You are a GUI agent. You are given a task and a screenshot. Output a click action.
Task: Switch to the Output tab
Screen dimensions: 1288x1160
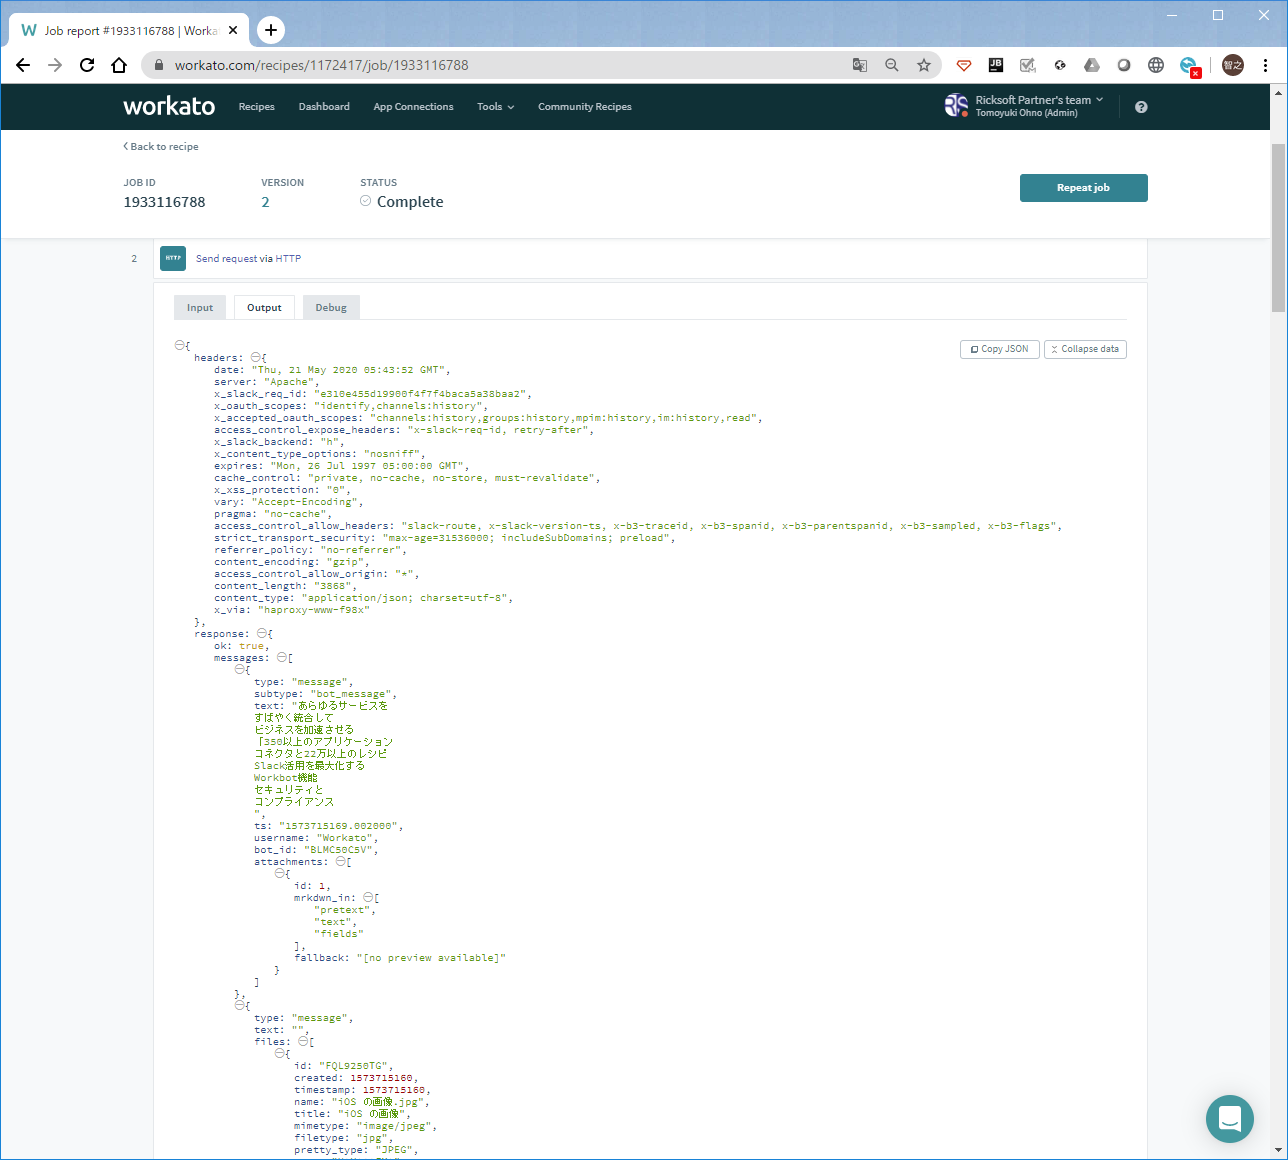click(264, 307)
